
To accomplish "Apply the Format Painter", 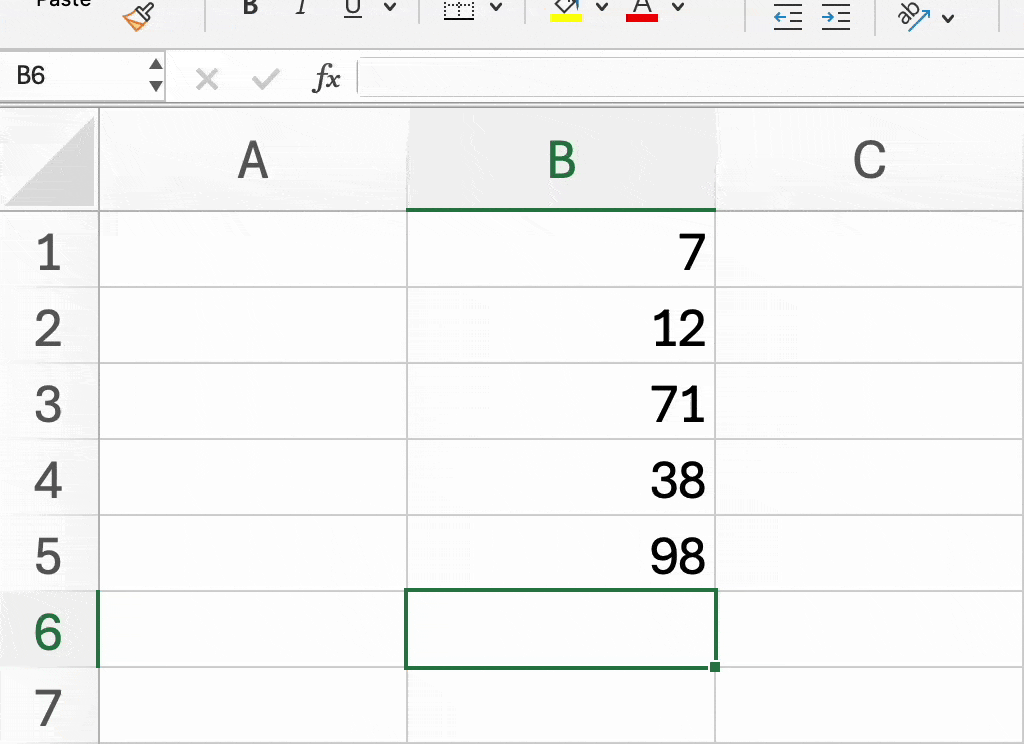I will [x=135, y=15].
